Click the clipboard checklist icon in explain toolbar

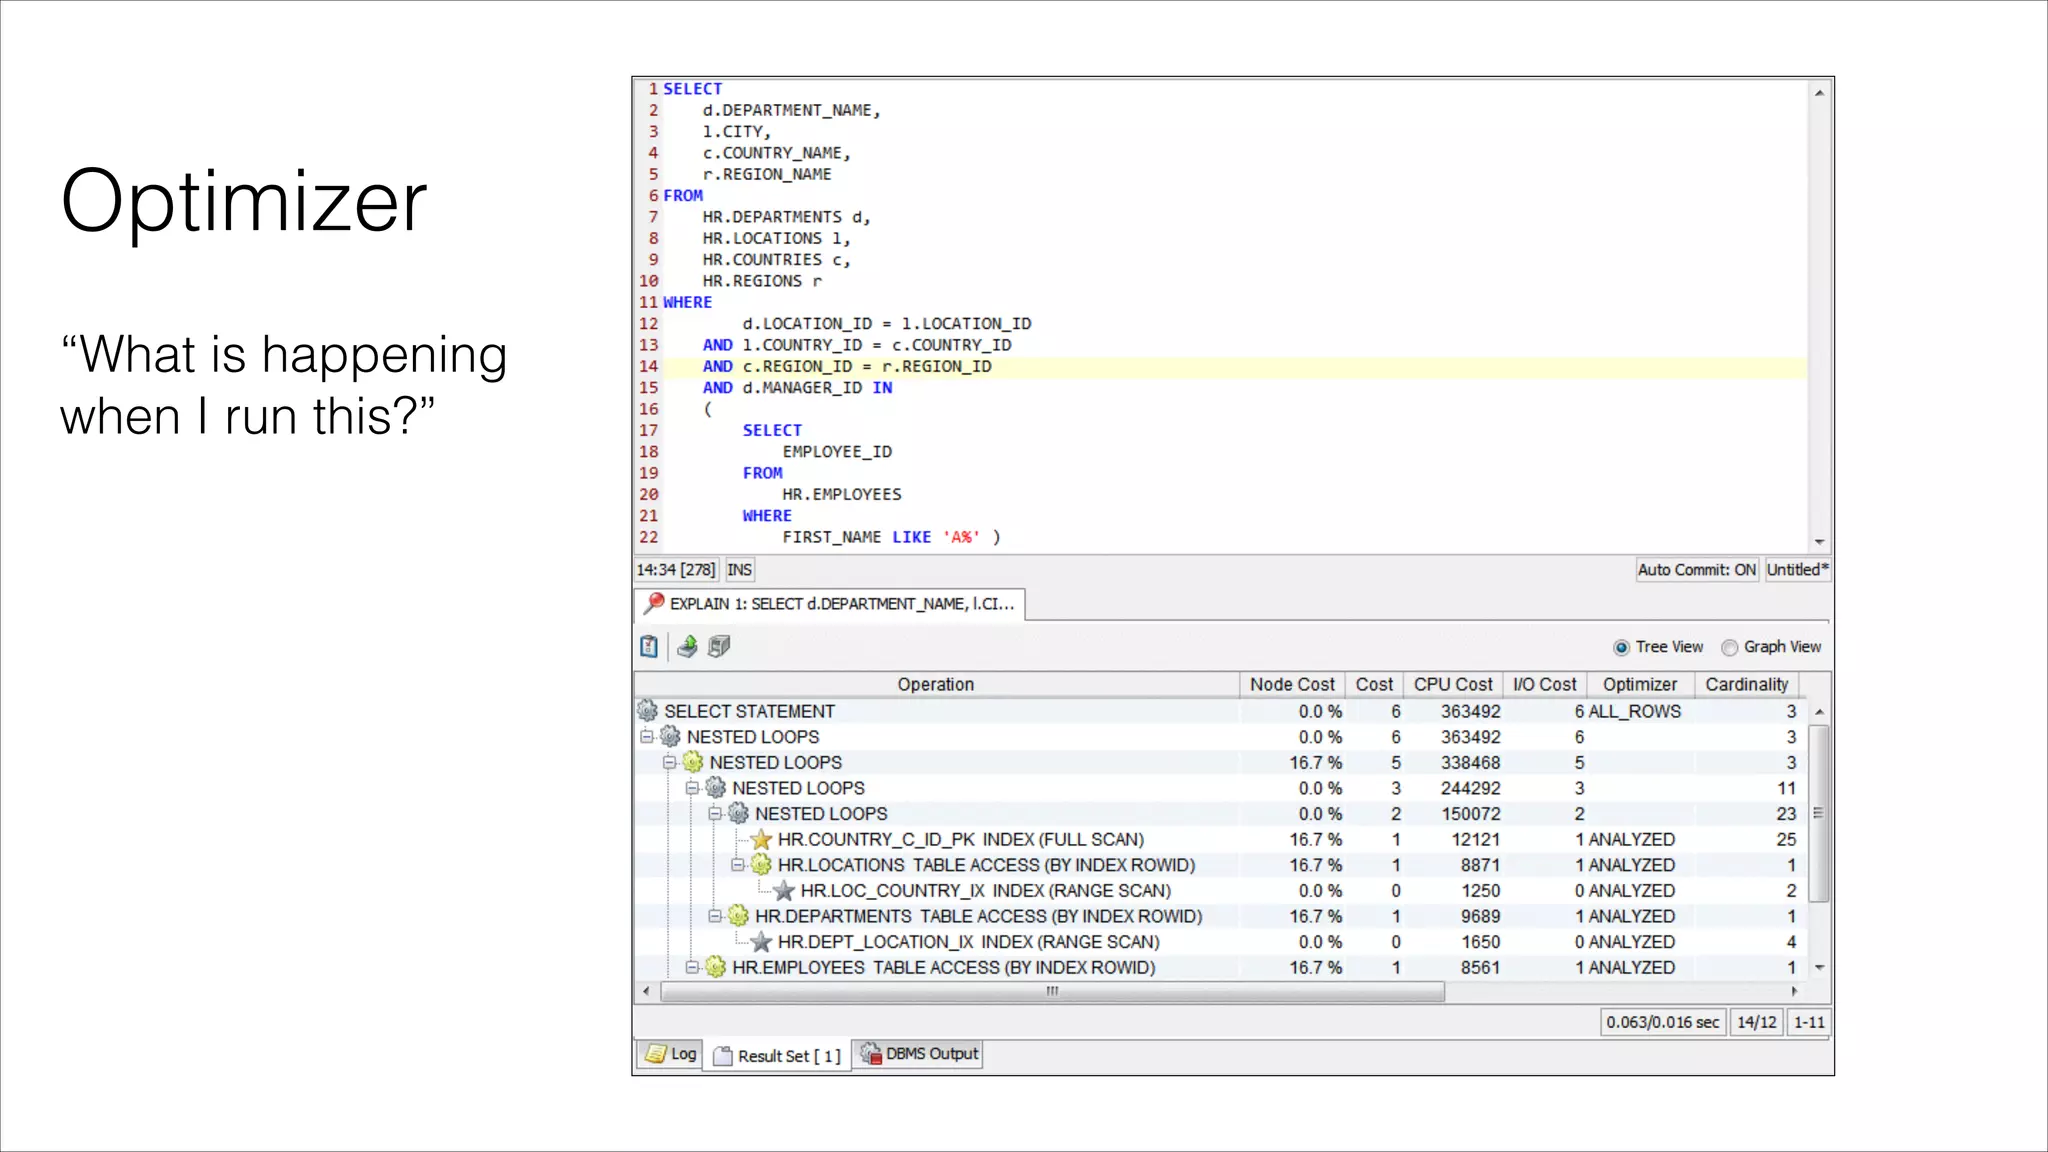tap(649, 647)
